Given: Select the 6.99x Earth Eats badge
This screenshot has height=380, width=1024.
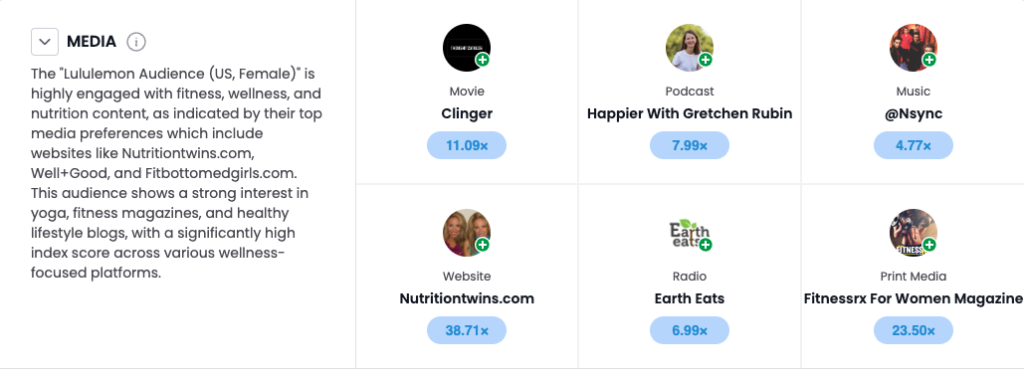Looking at the screenshot, I should click(689, 330).
